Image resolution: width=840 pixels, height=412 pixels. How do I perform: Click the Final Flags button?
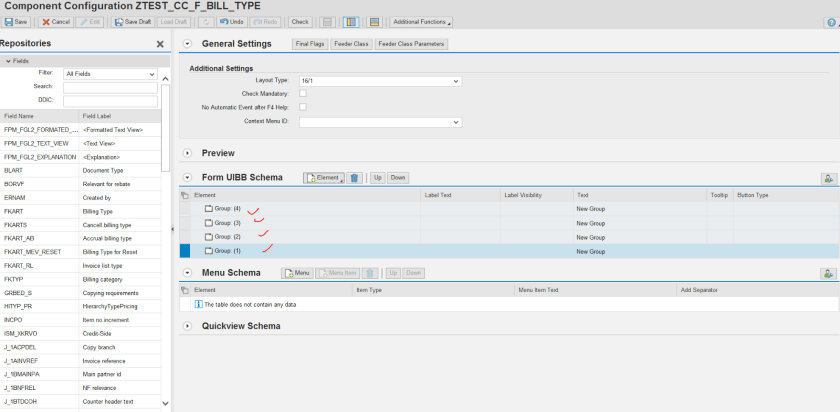pos(311,44)
